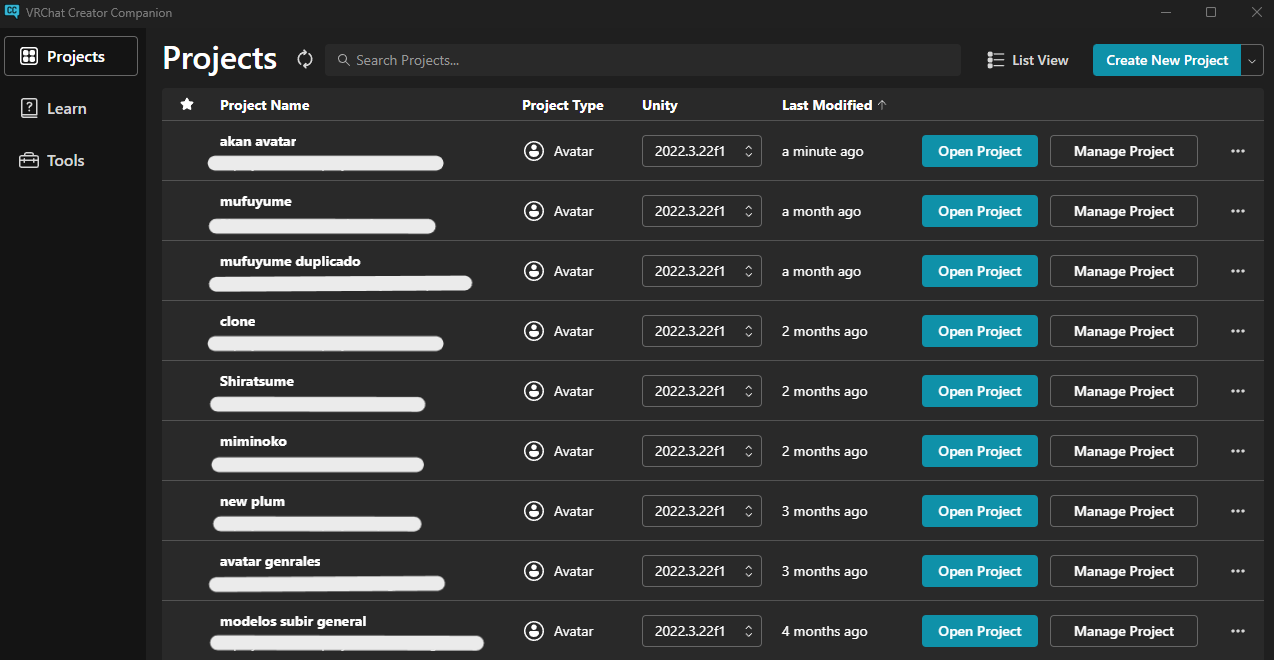Screen dimensions: 1274x660
Task: Change Unity version for new plum
Action: click(x=702, y=511)
